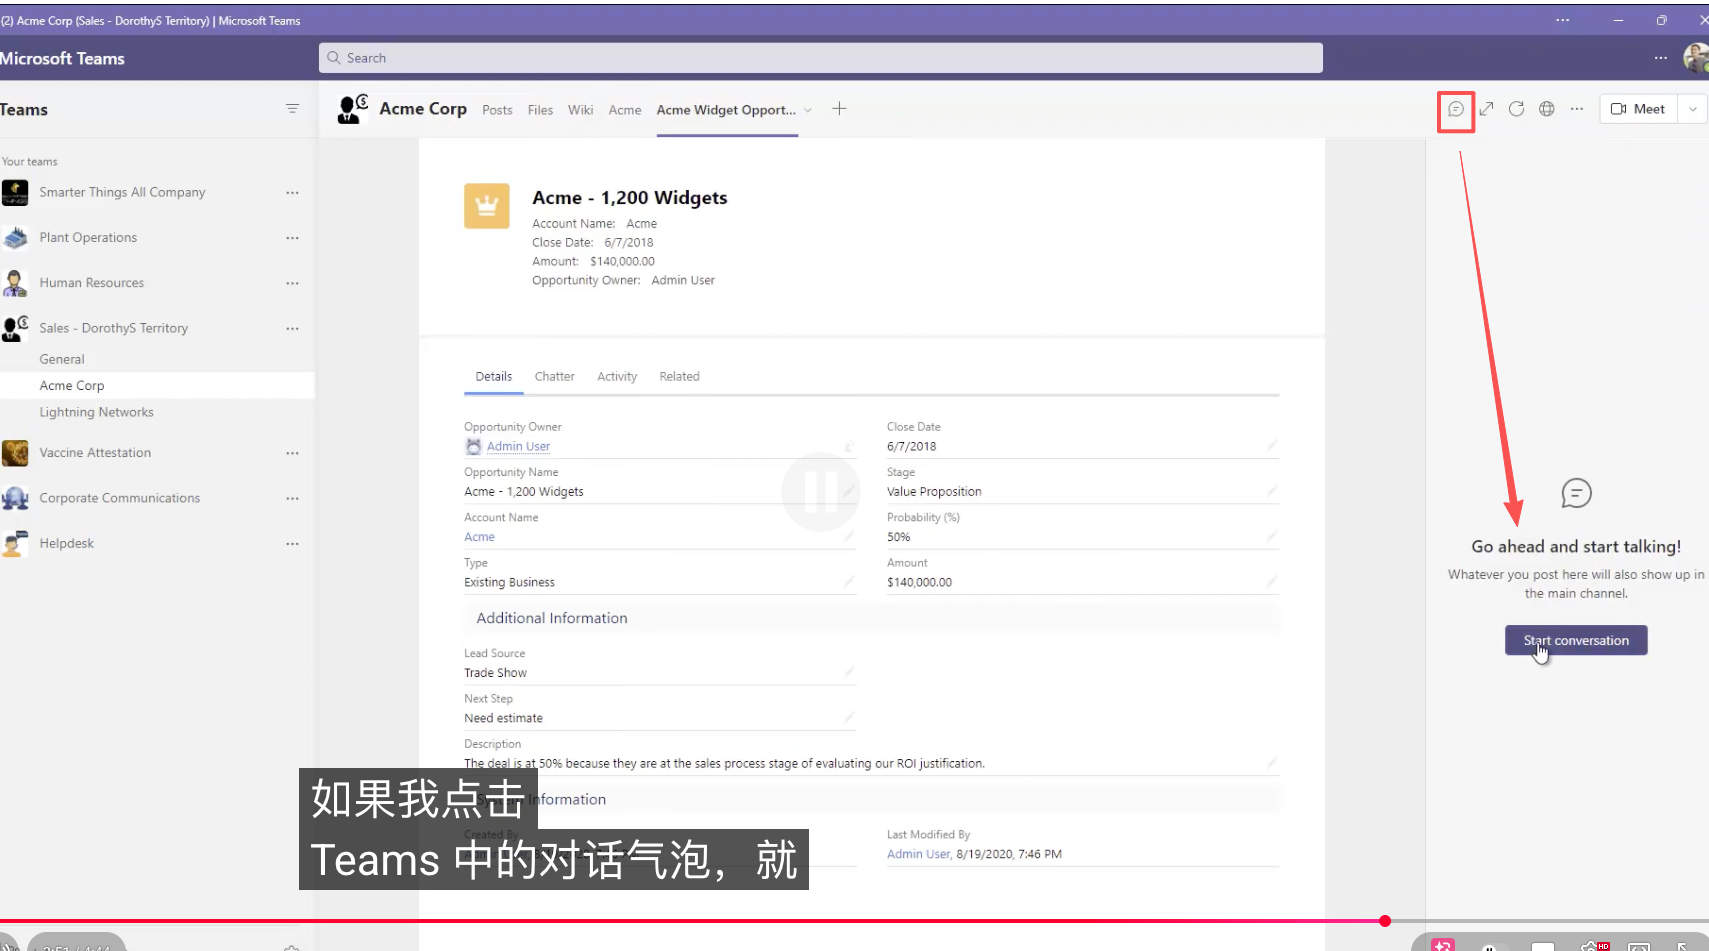Click the "Need estimate" next step value
1709x951 pixels.
(x=503, y=718)
